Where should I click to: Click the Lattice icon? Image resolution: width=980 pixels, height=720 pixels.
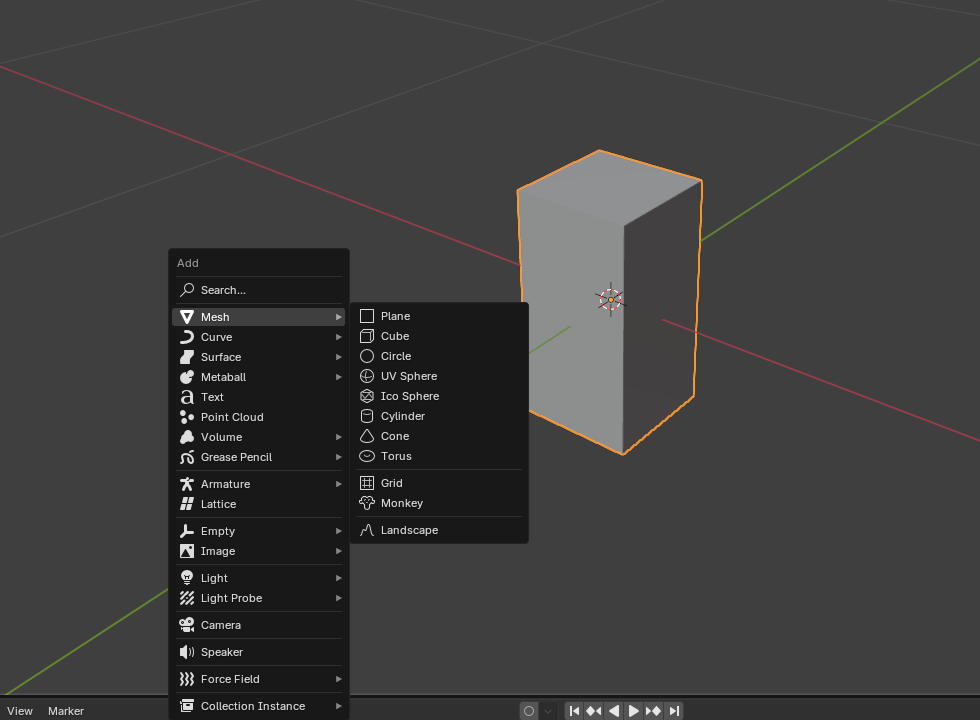(187, 504)
